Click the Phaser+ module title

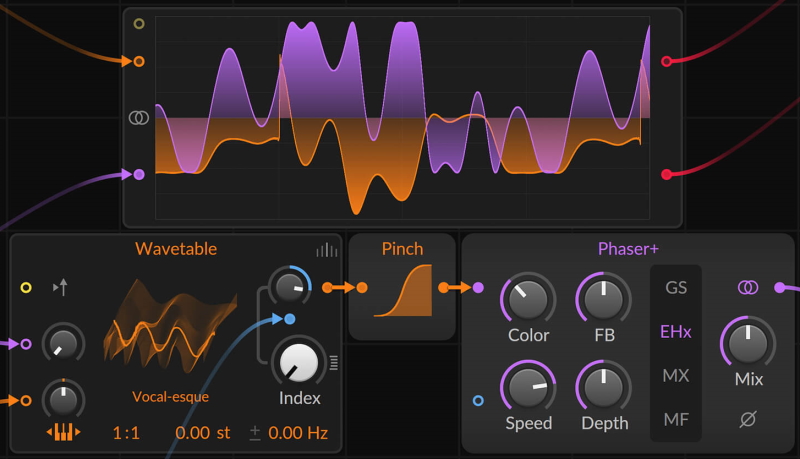point(628,249)
